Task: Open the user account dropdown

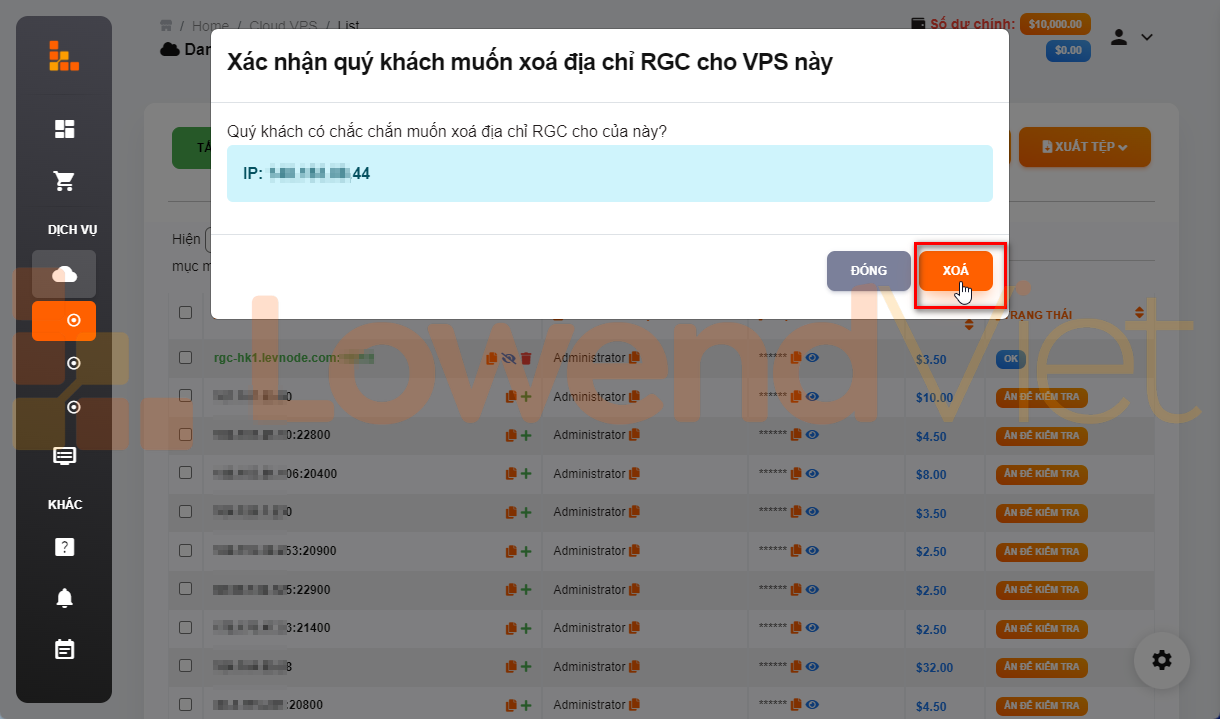Action: point(1131,37)
